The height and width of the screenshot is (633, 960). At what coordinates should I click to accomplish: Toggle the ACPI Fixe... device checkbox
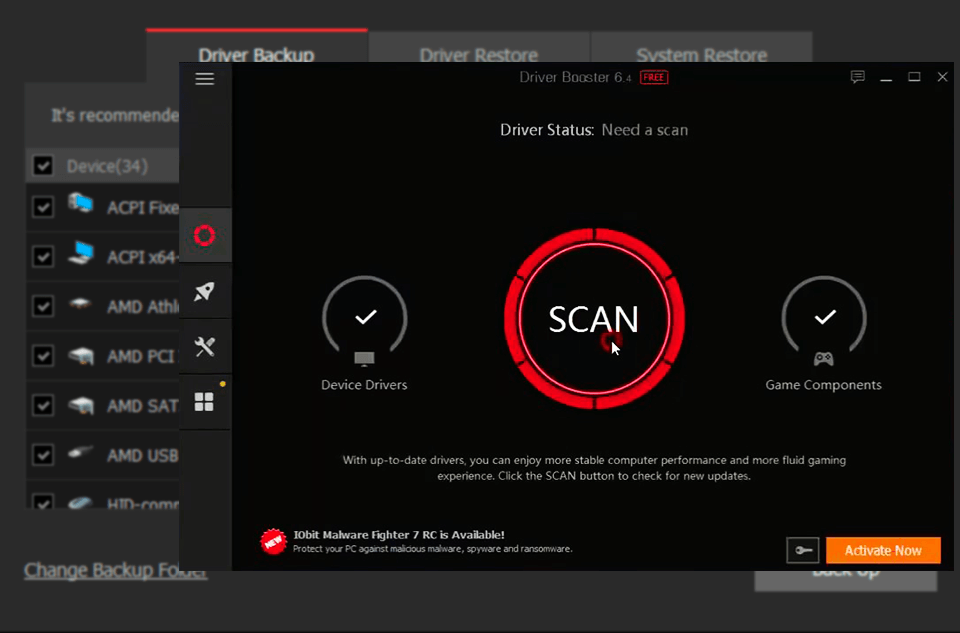click(x=43, y=207)
